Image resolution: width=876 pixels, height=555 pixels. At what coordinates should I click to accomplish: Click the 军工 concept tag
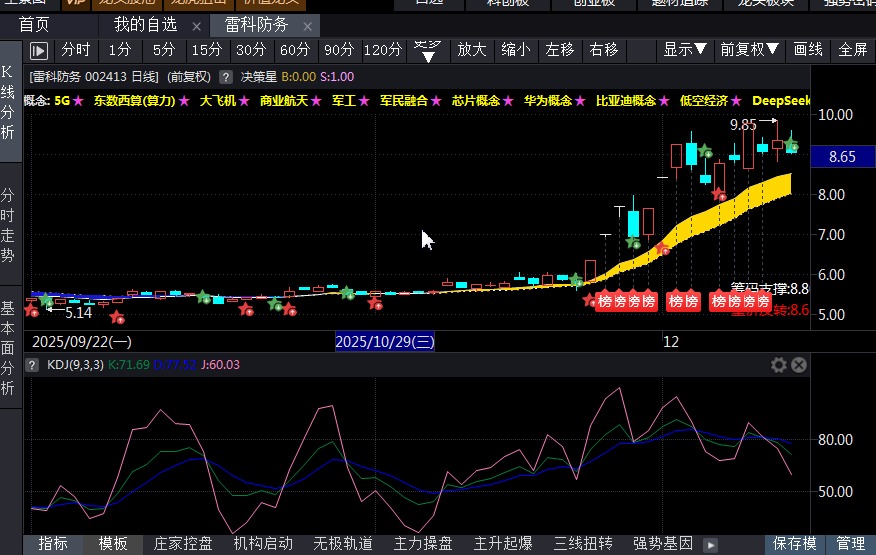tap(344, 101)
